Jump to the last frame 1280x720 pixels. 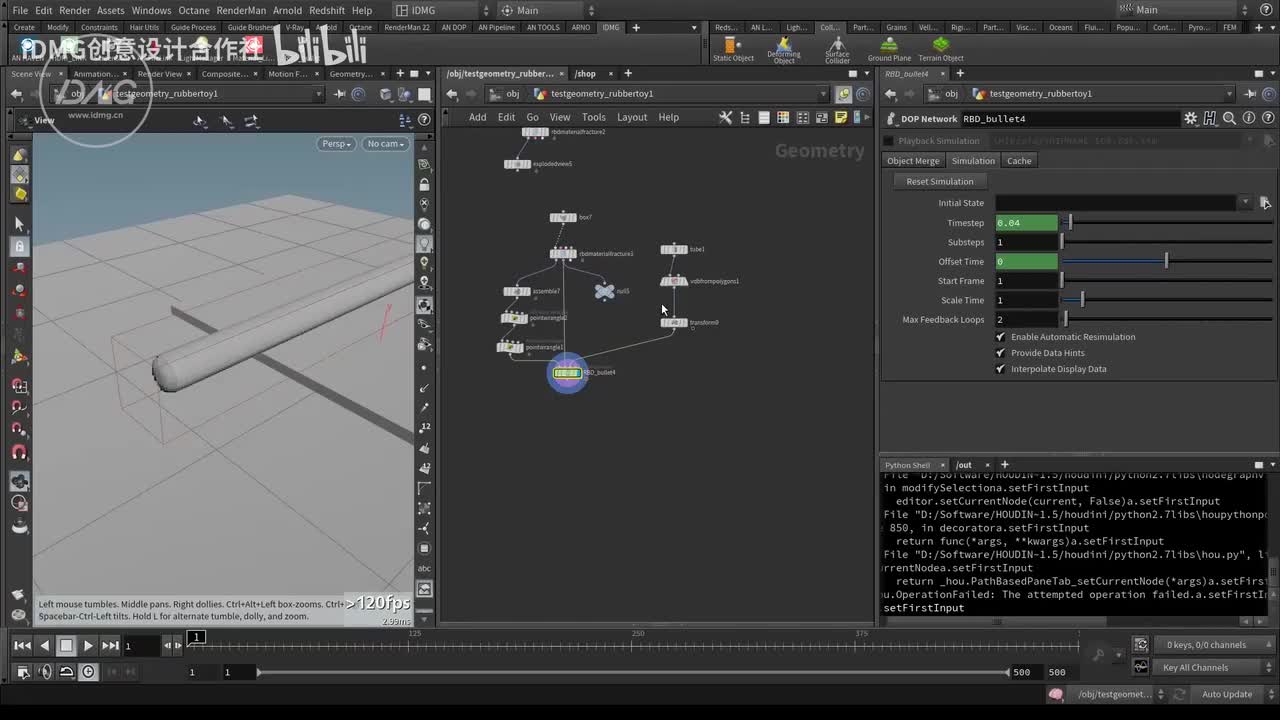(110, 646)
